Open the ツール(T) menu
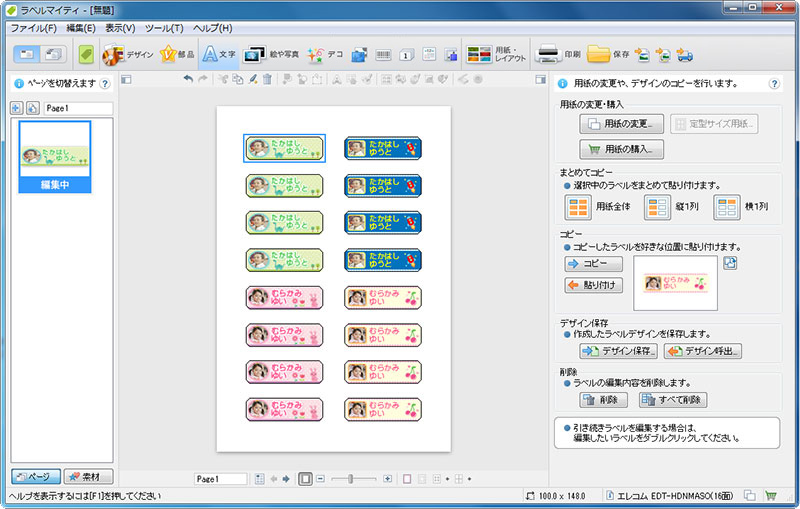Screen dimensions: 800x509 (x=163, y=28)
